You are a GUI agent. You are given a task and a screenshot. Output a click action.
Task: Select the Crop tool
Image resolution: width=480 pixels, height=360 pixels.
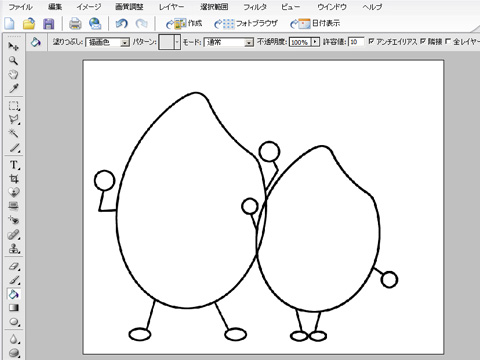[14, 179]
